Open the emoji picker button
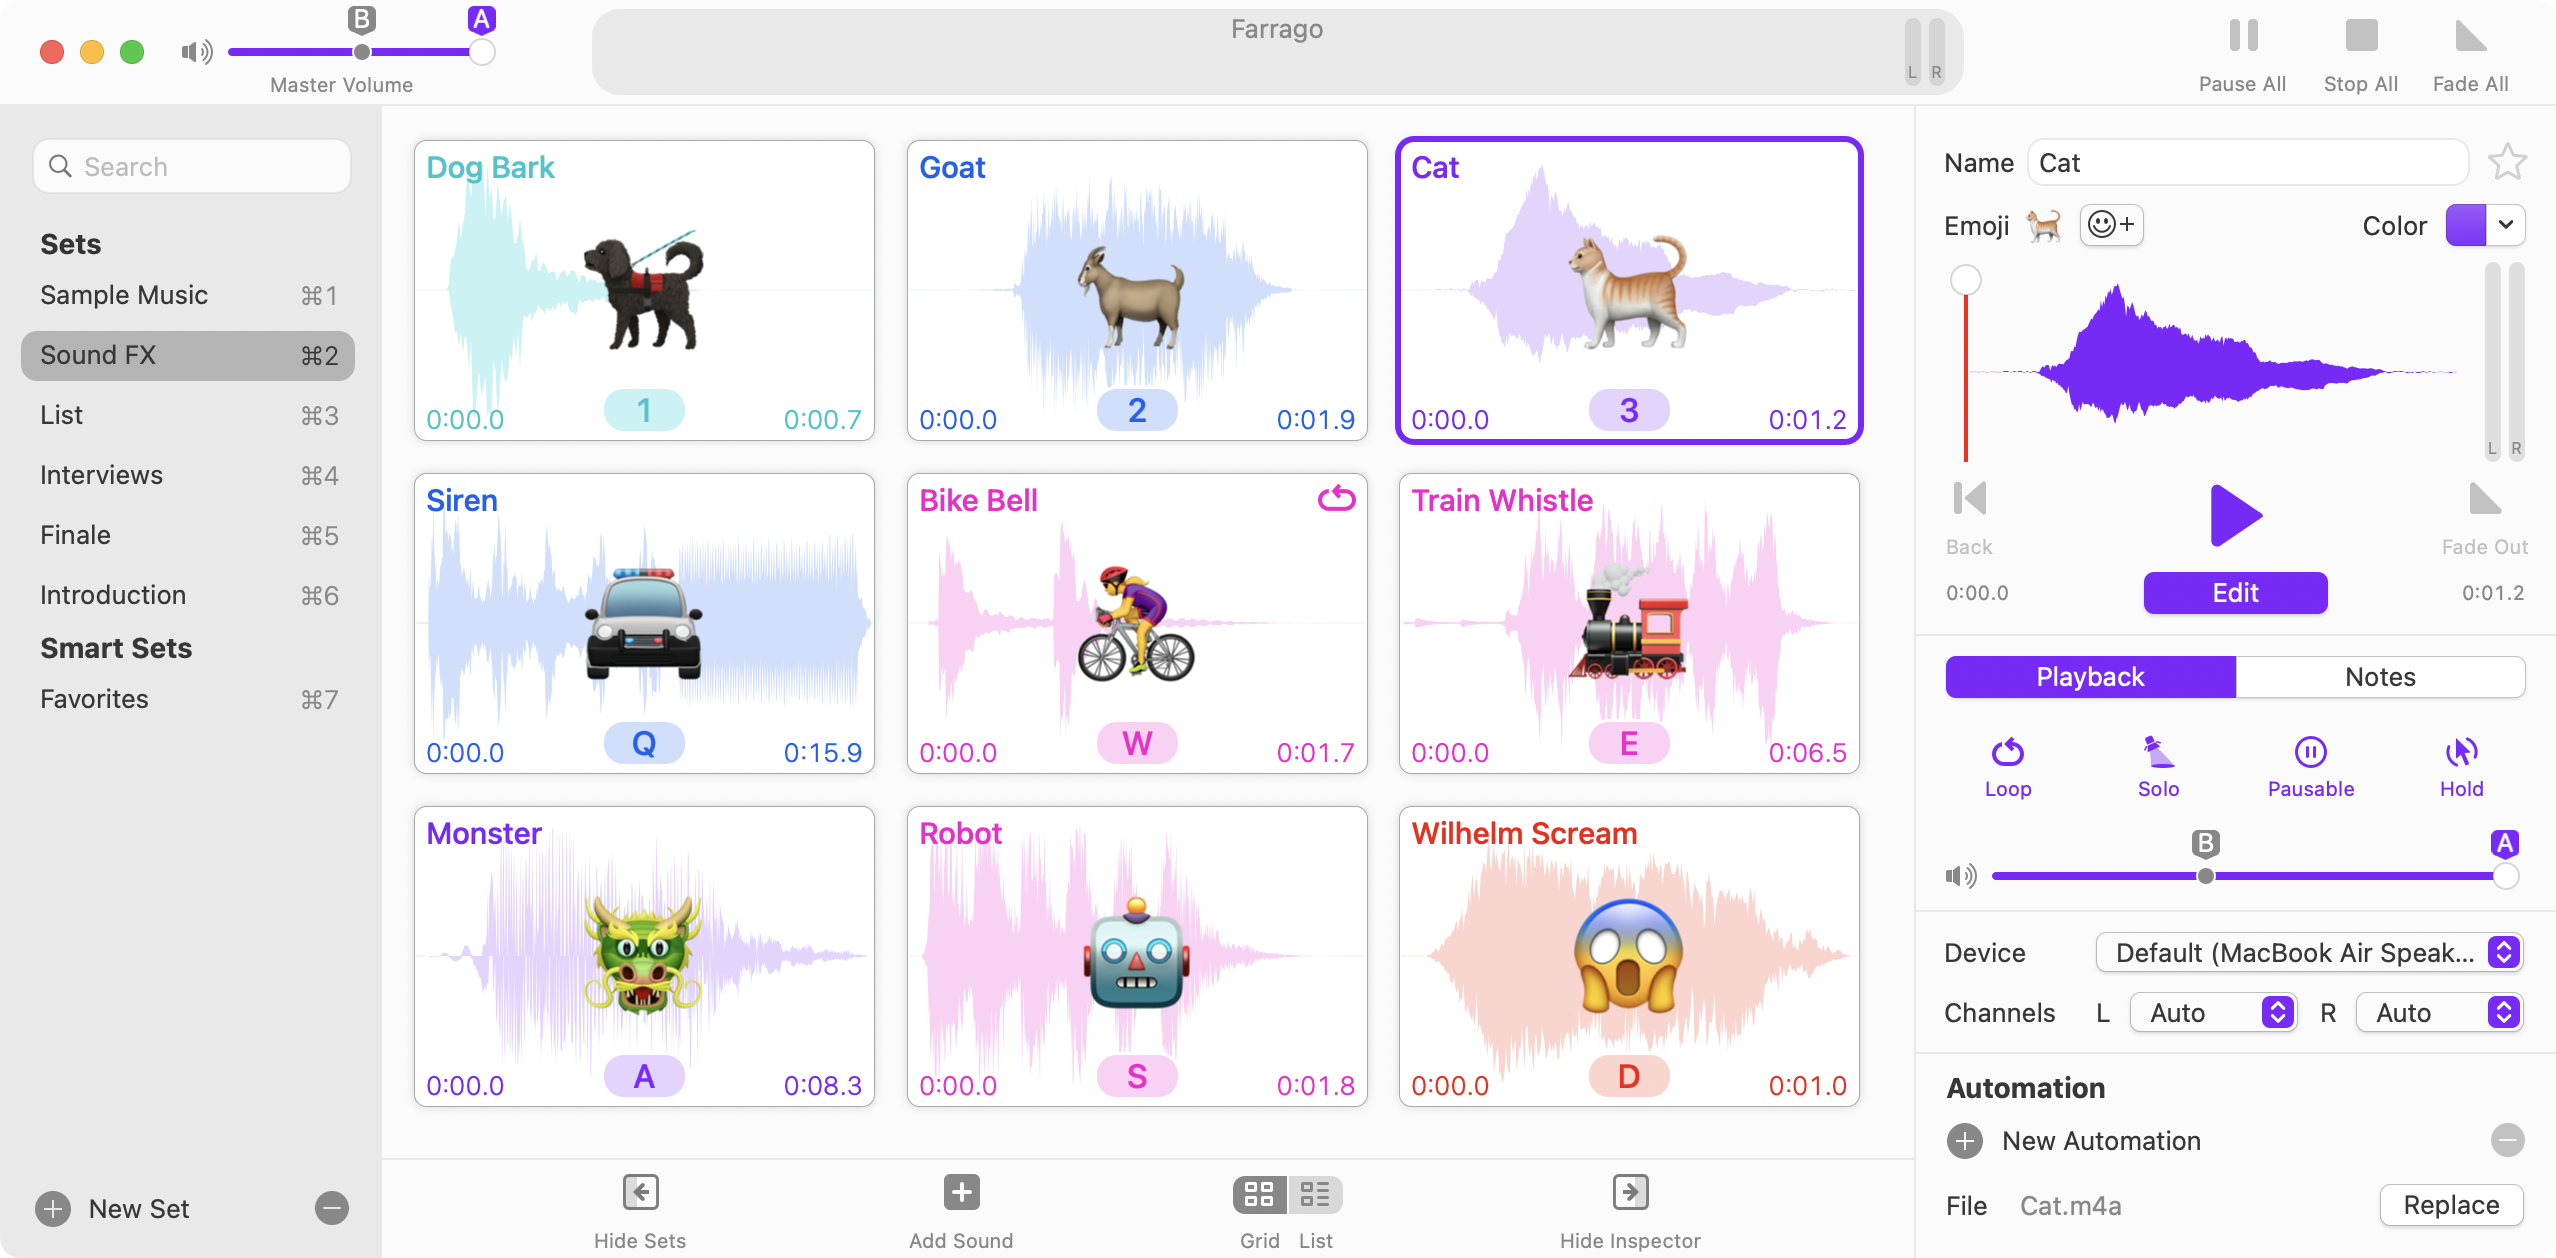The image size is (2556, 1258). point(2111,225)
